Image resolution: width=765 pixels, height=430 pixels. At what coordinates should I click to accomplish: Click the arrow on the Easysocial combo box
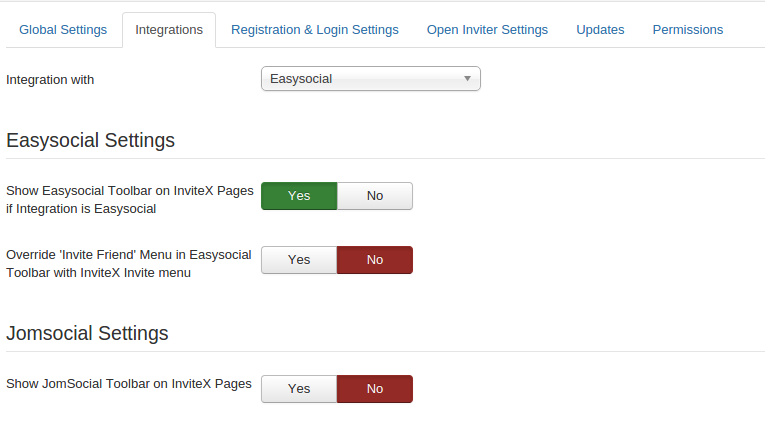coord(467,79)
